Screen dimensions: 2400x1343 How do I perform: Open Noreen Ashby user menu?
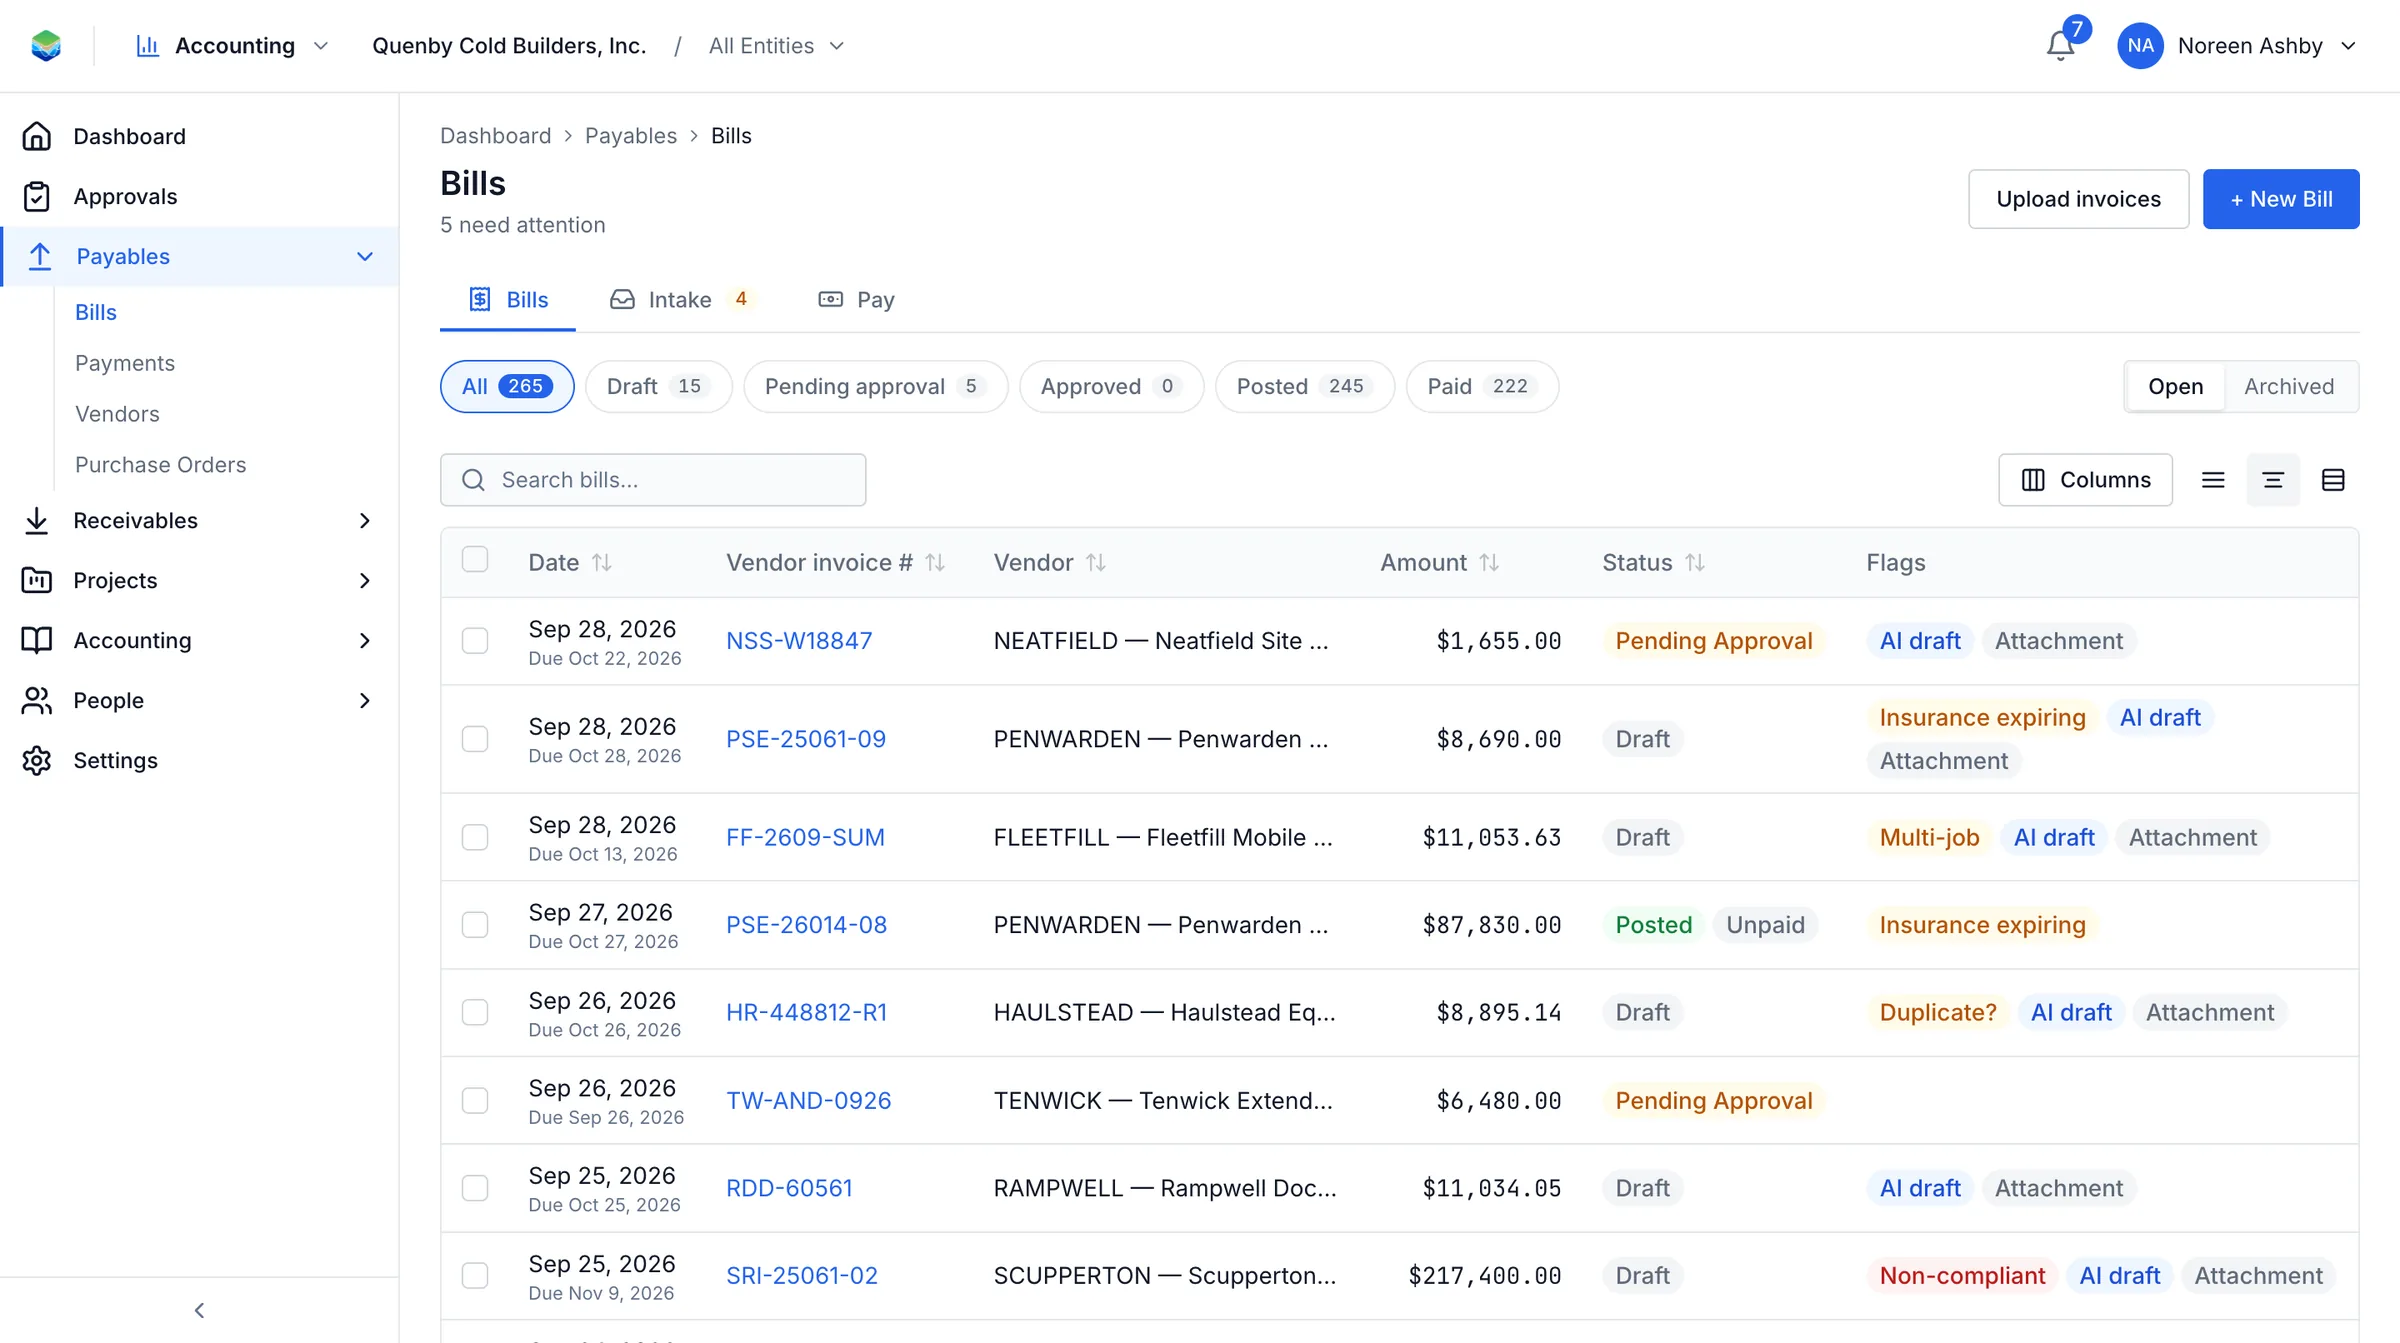2238,46
